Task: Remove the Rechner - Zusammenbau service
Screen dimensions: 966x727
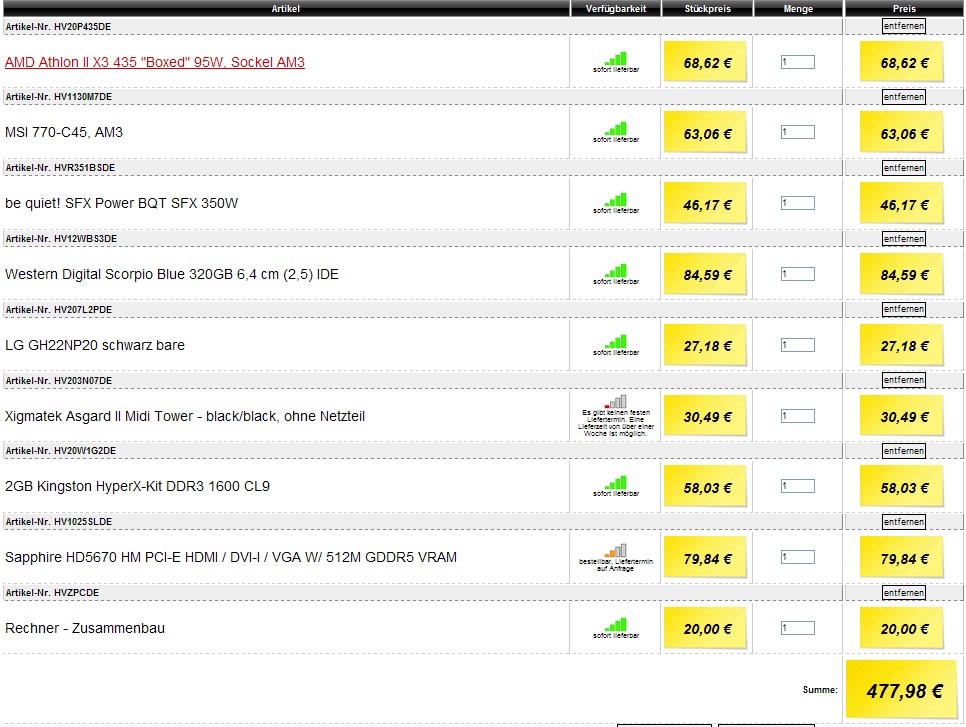Action: click(x=904, y=593)
